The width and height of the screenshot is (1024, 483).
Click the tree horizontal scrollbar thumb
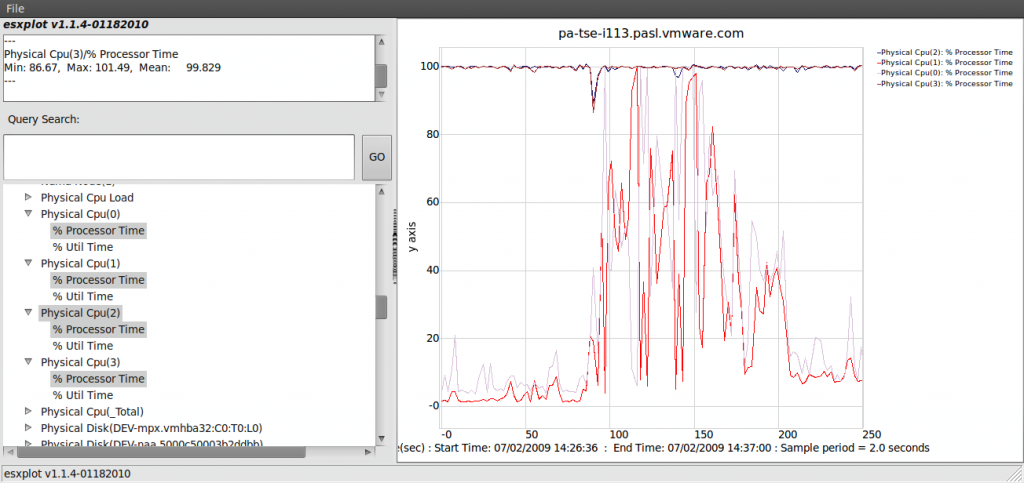point(161,452)
